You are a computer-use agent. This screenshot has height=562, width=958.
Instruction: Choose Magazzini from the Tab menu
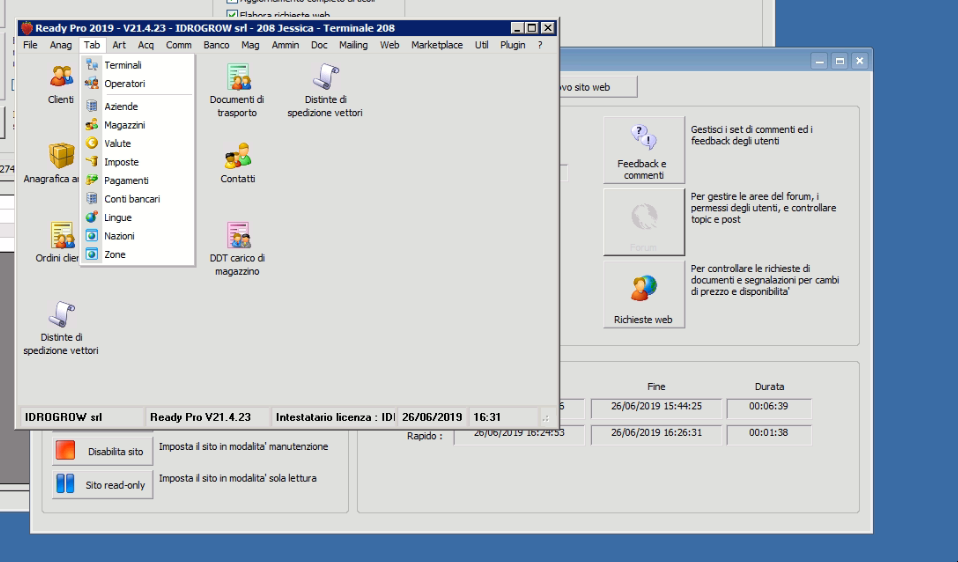[x=137, y=125]
